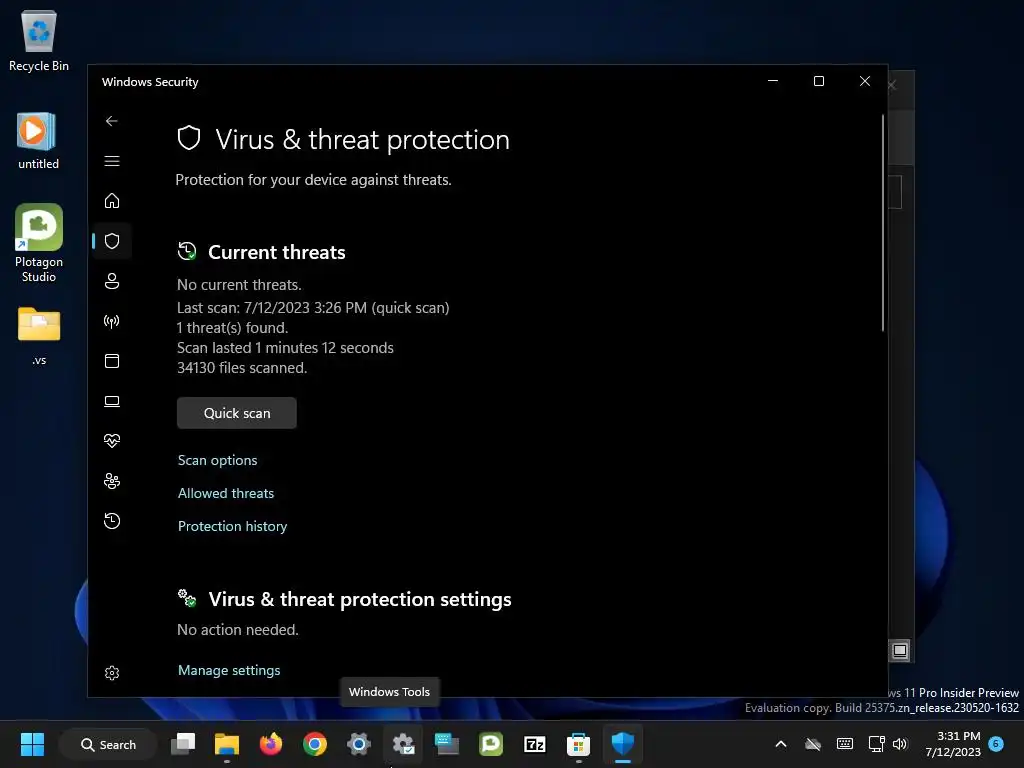The height and width of the screenshot is (768, 1024).
Task: Open Settings gear app on taskbar
Action: [x=359, y=744]
